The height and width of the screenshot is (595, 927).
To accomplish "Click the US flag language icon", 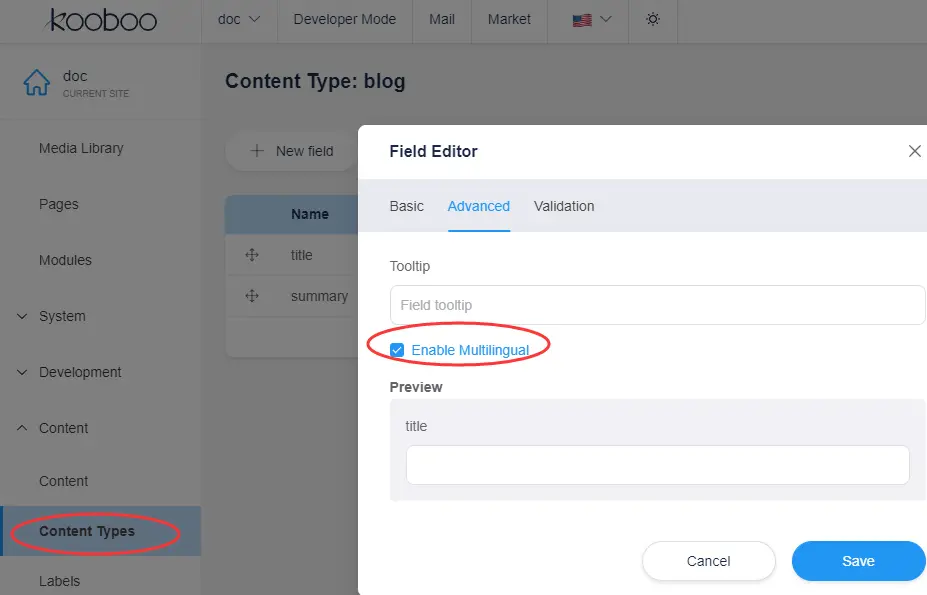I will (x=582, y=20).
